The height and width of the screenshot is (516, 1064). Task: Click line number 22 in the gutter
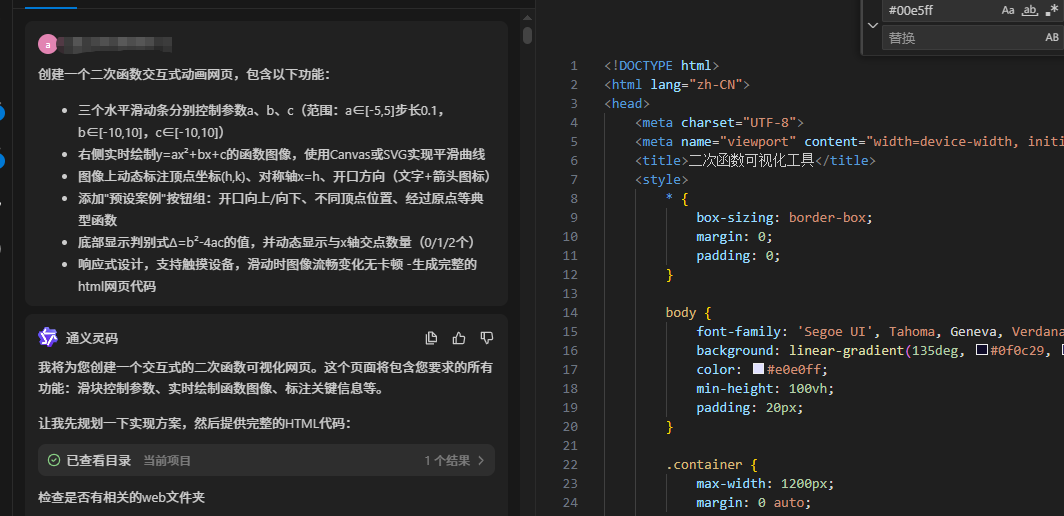(x=570, y=465)
